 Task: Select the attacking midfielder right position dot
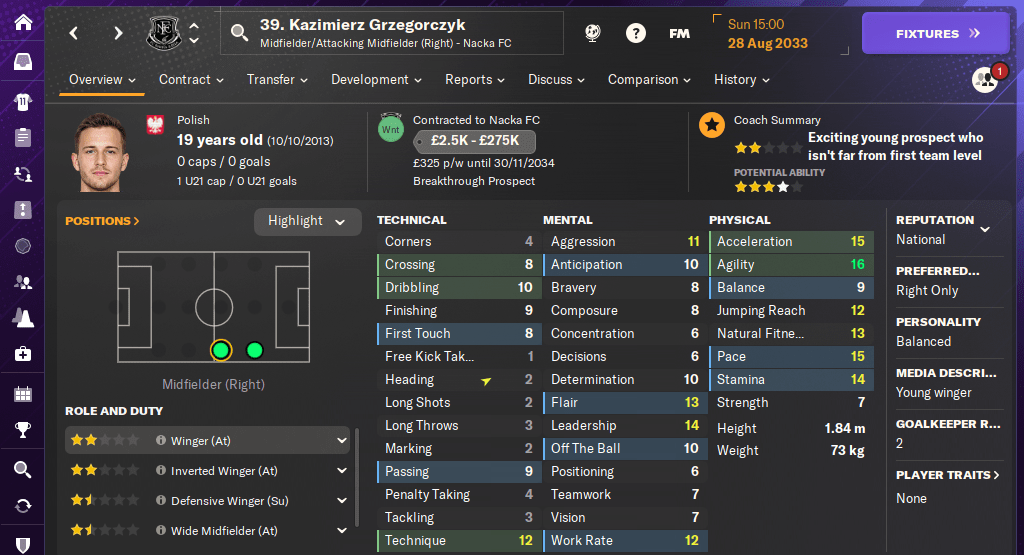click(254, 350)
